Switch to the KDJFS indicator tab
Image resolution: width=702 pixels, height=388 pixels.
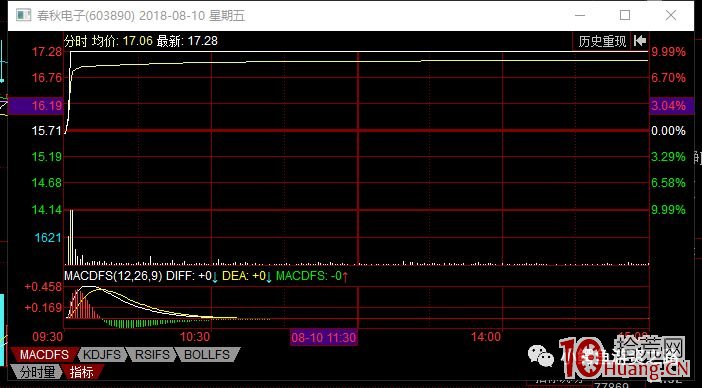pos(102,355)
